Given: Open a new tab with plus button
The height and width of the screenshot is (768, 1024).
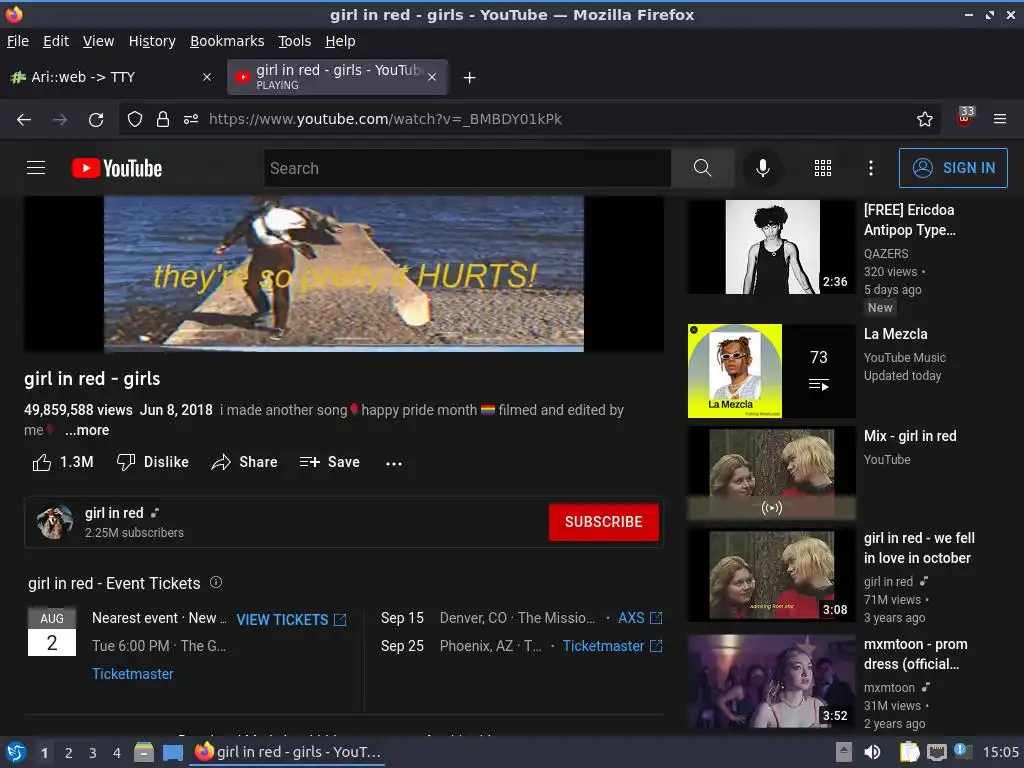Looking at the screenshot, I should (469, 78).
